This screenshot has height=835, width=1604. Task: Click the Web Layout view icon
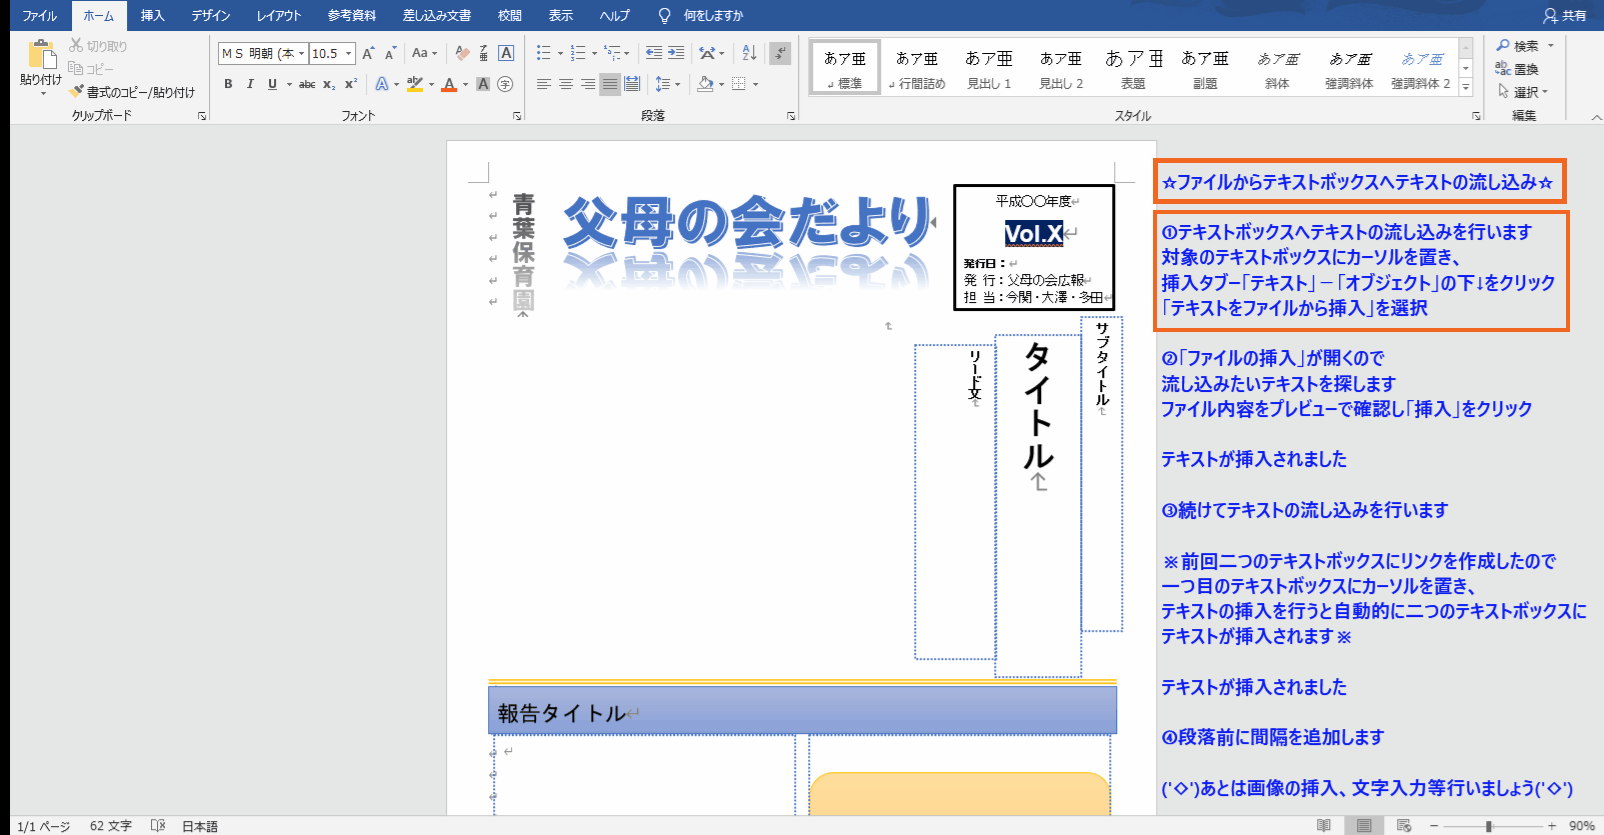[x=1404, y=826]
